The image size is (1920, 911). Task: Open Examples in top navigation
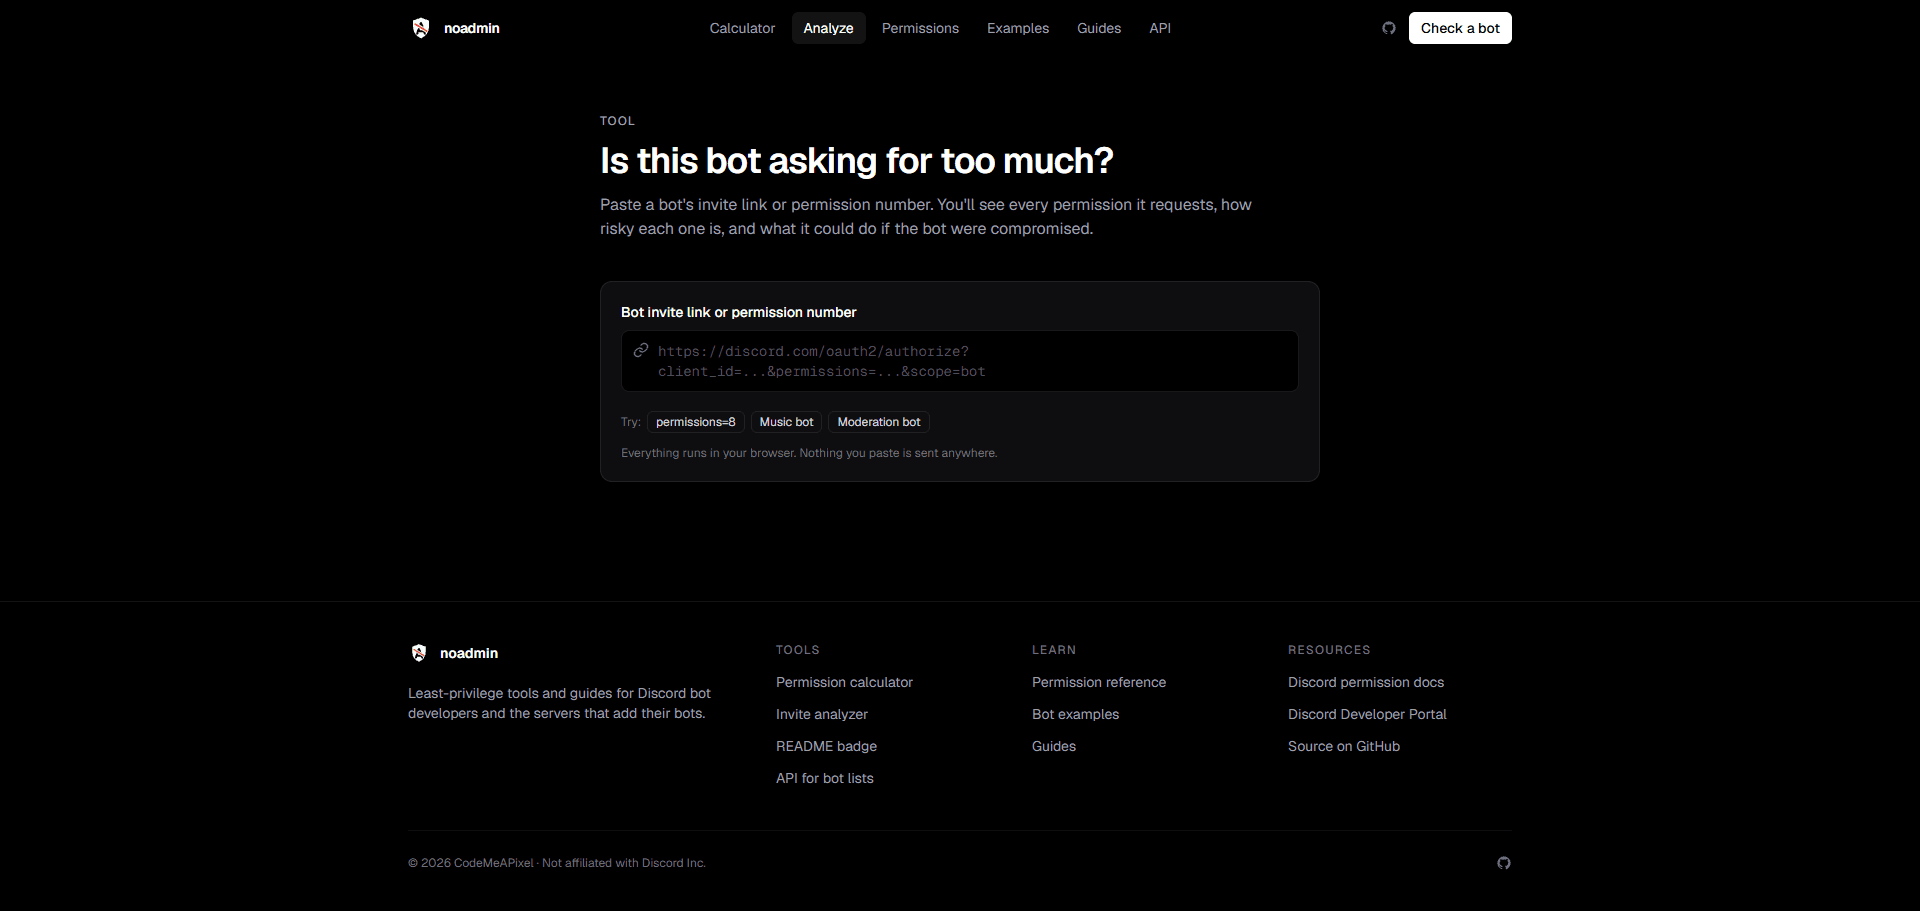point(1018,28)
